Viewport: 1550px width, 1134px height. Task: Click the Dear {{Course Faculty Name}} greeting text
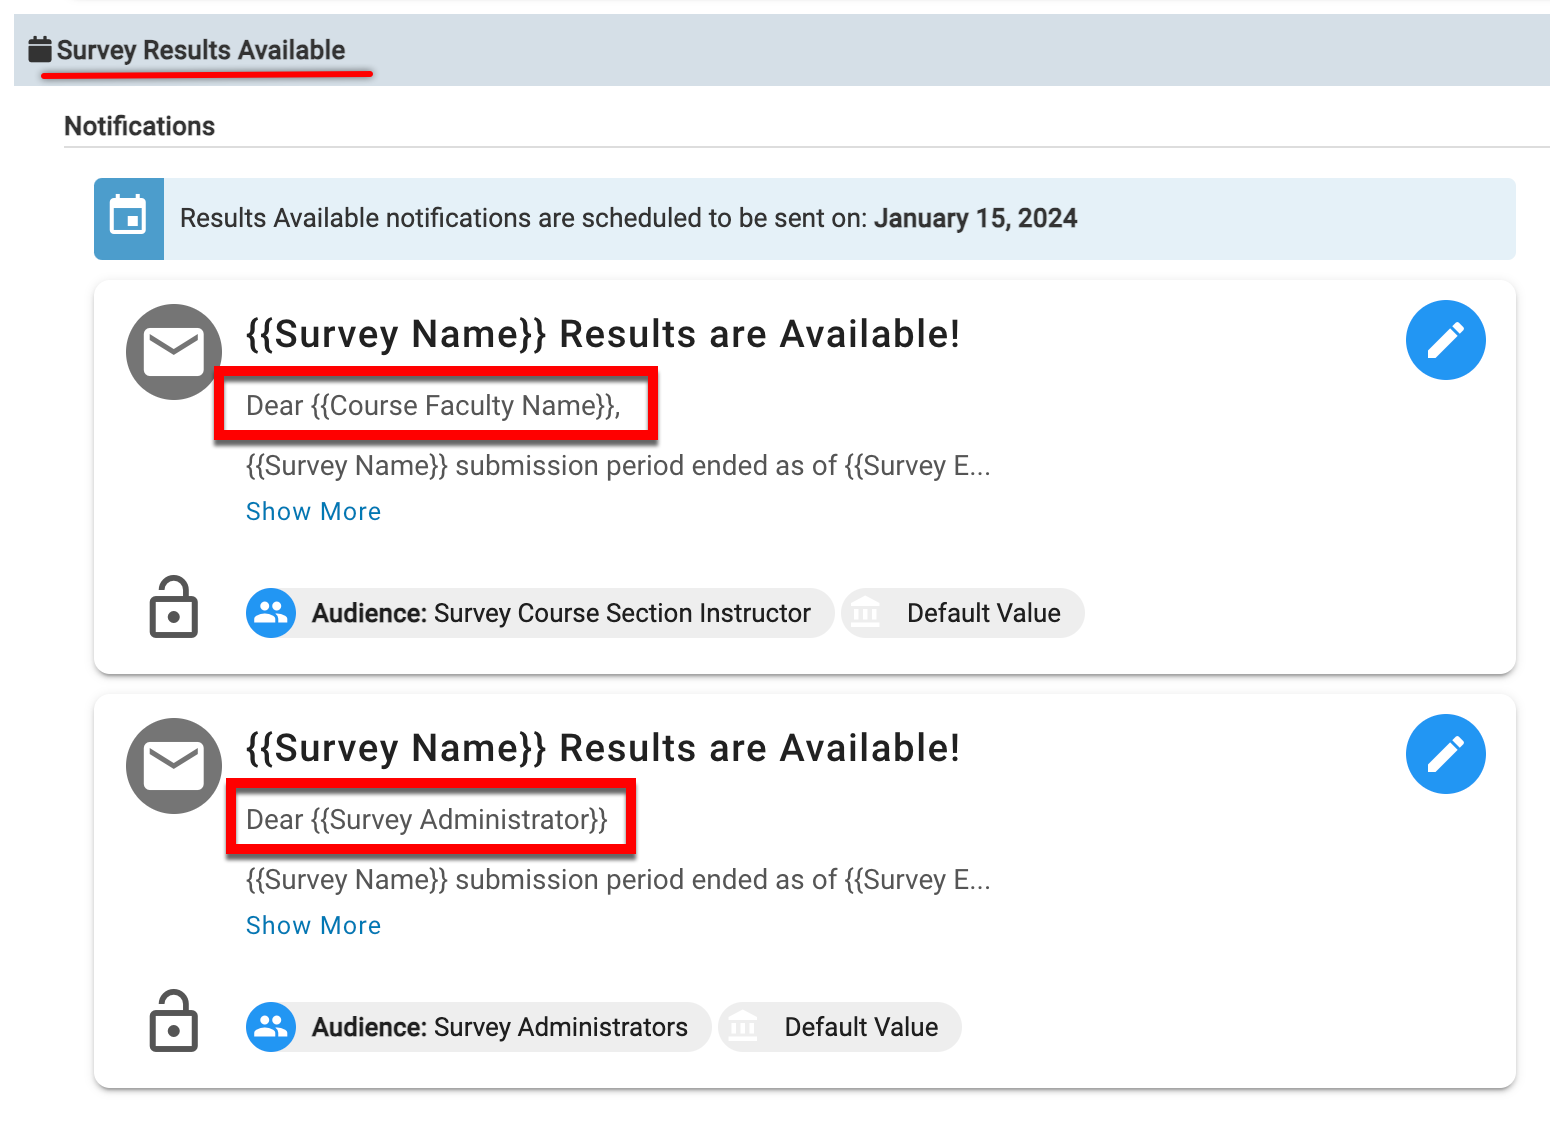pos(433,406)
